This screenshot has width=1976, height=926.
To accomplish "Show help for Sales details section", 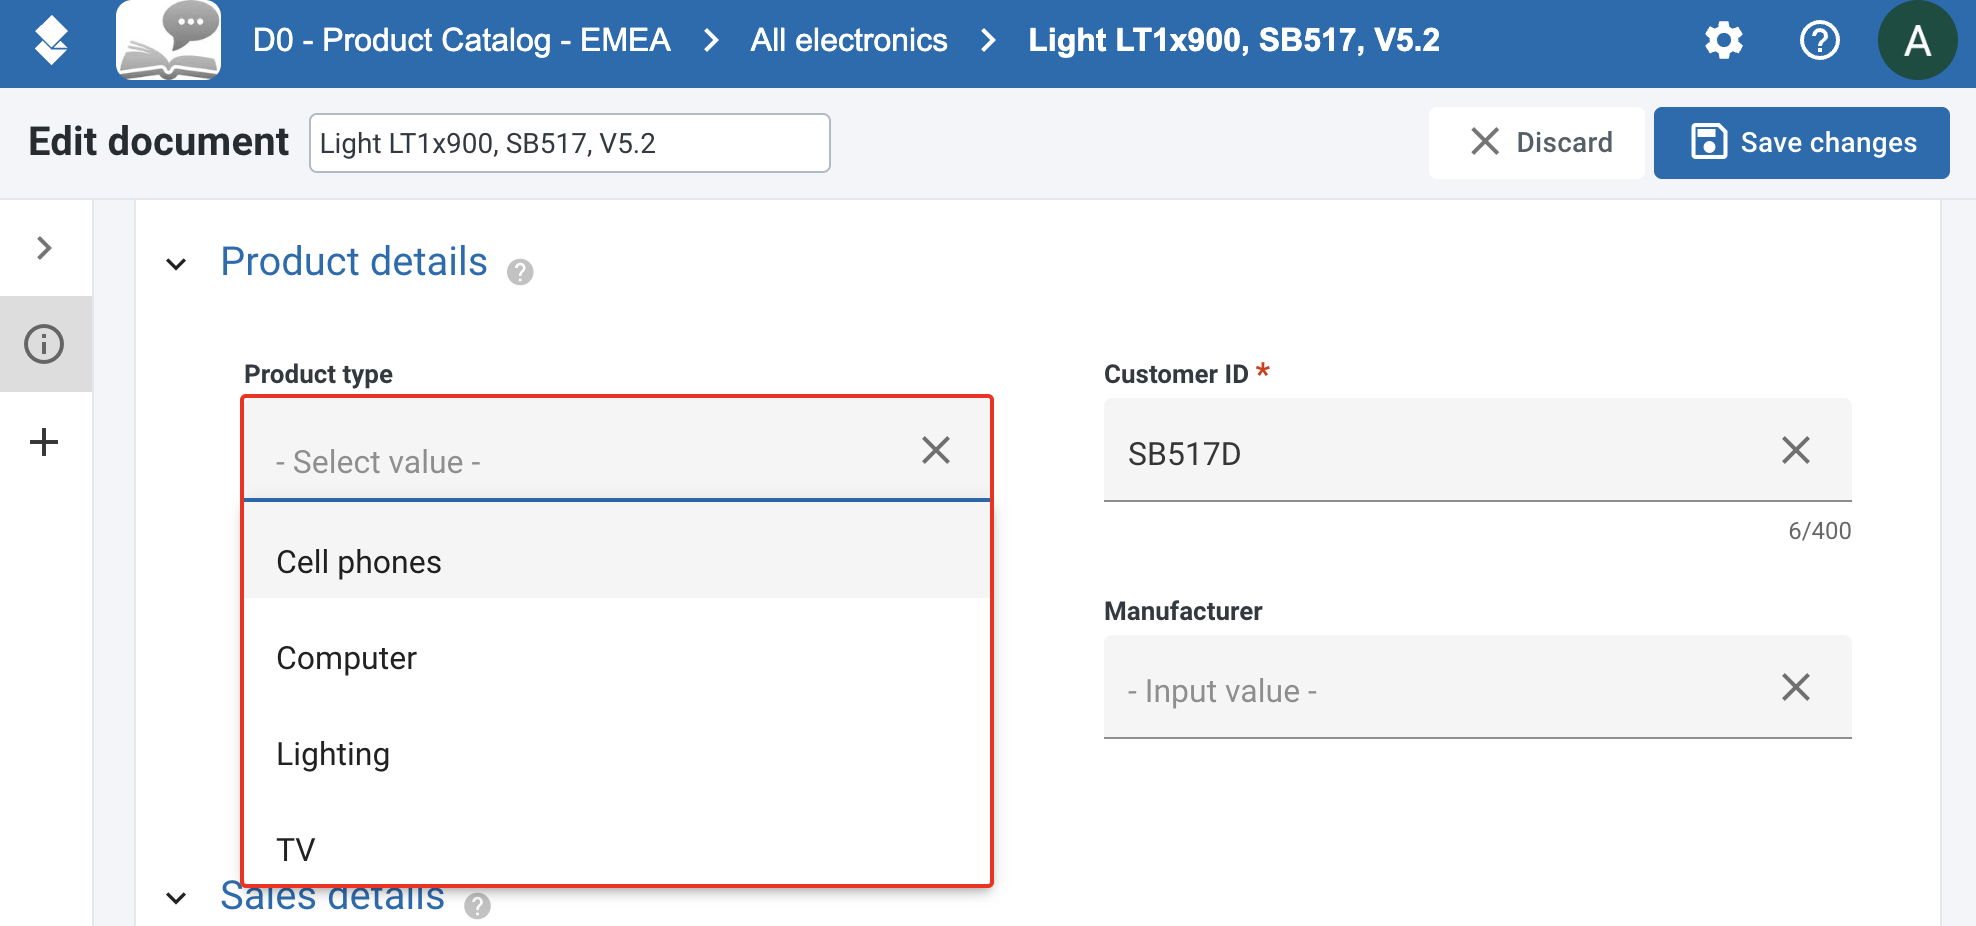I will click(477, 905).
